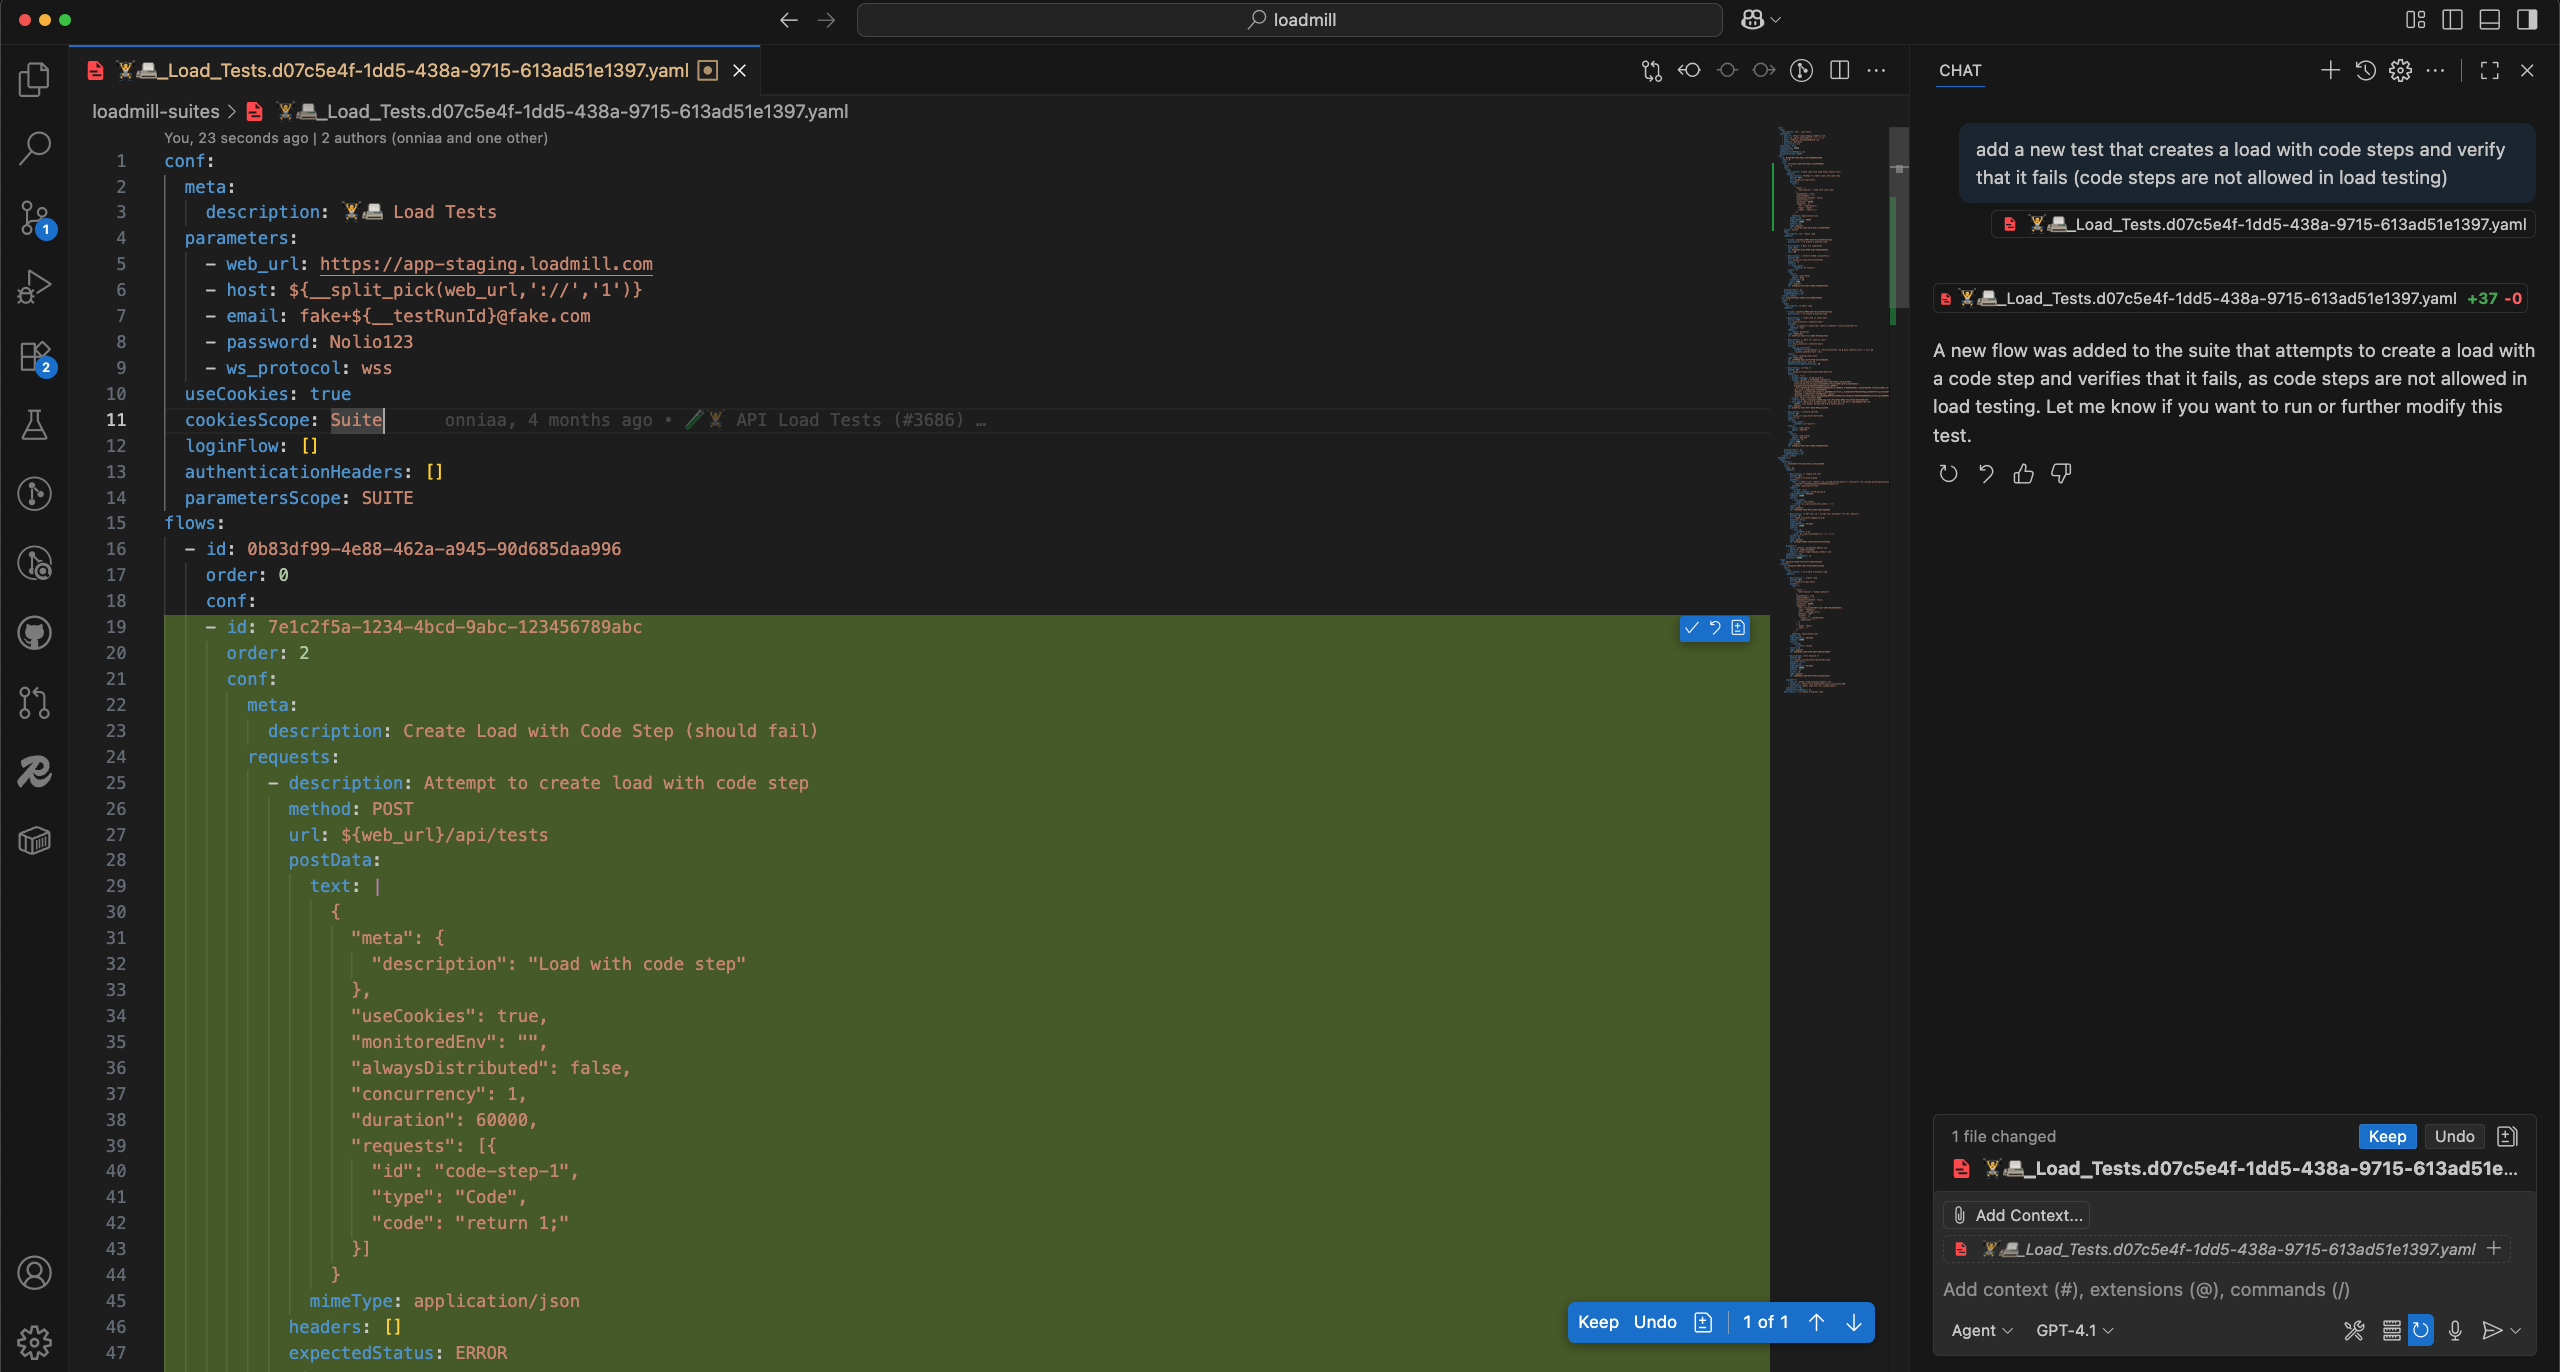This screenshot has height=1372, width=2560.
Task: Select the Load_Tests yaml editor tab
Action: click(x=400, y=70)
